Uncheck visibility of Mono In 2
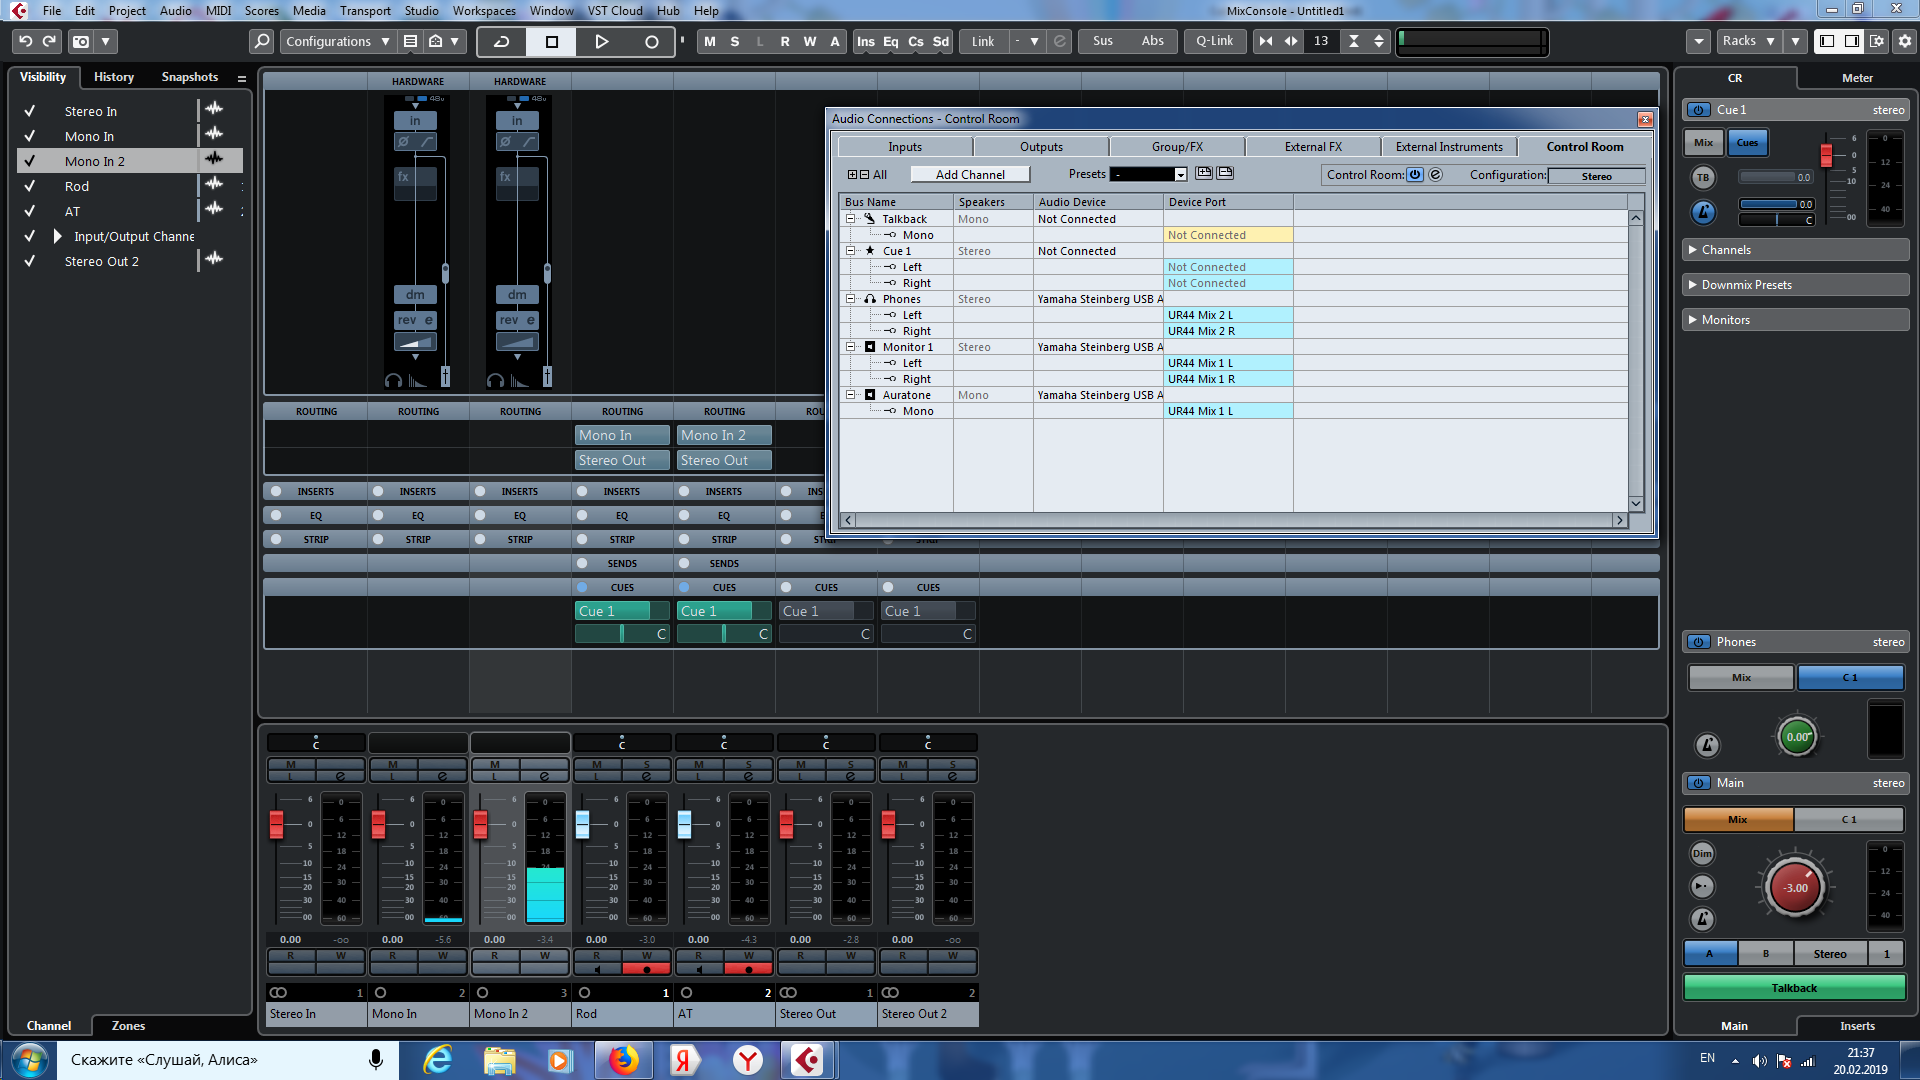1920x1080 pixels. point(30,161)
